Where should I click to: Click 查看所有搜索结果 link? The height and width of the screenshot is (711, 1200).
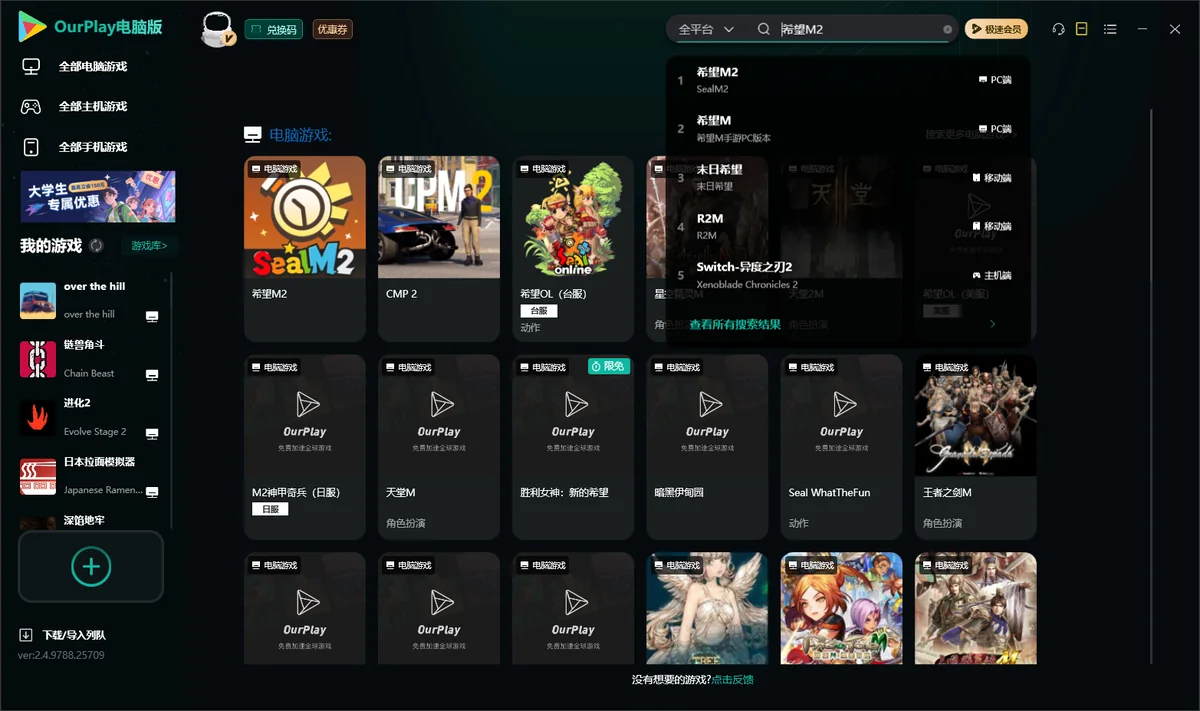[x=735, y=325]
